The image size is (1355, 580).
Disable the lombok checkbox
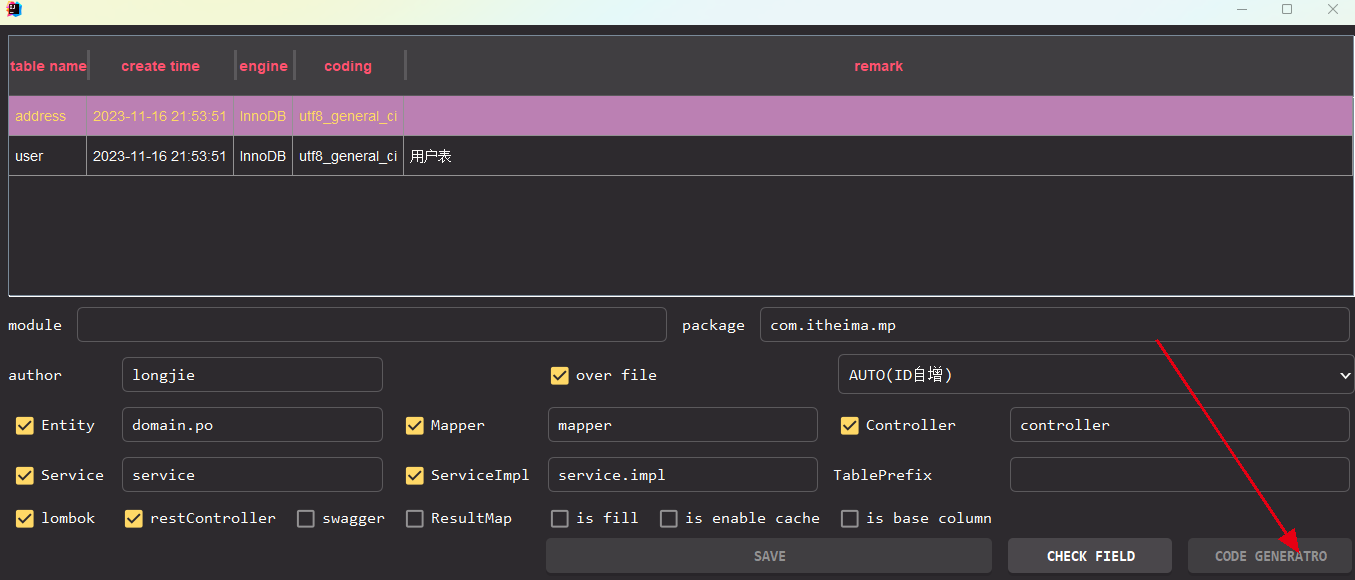click(25, 519)
